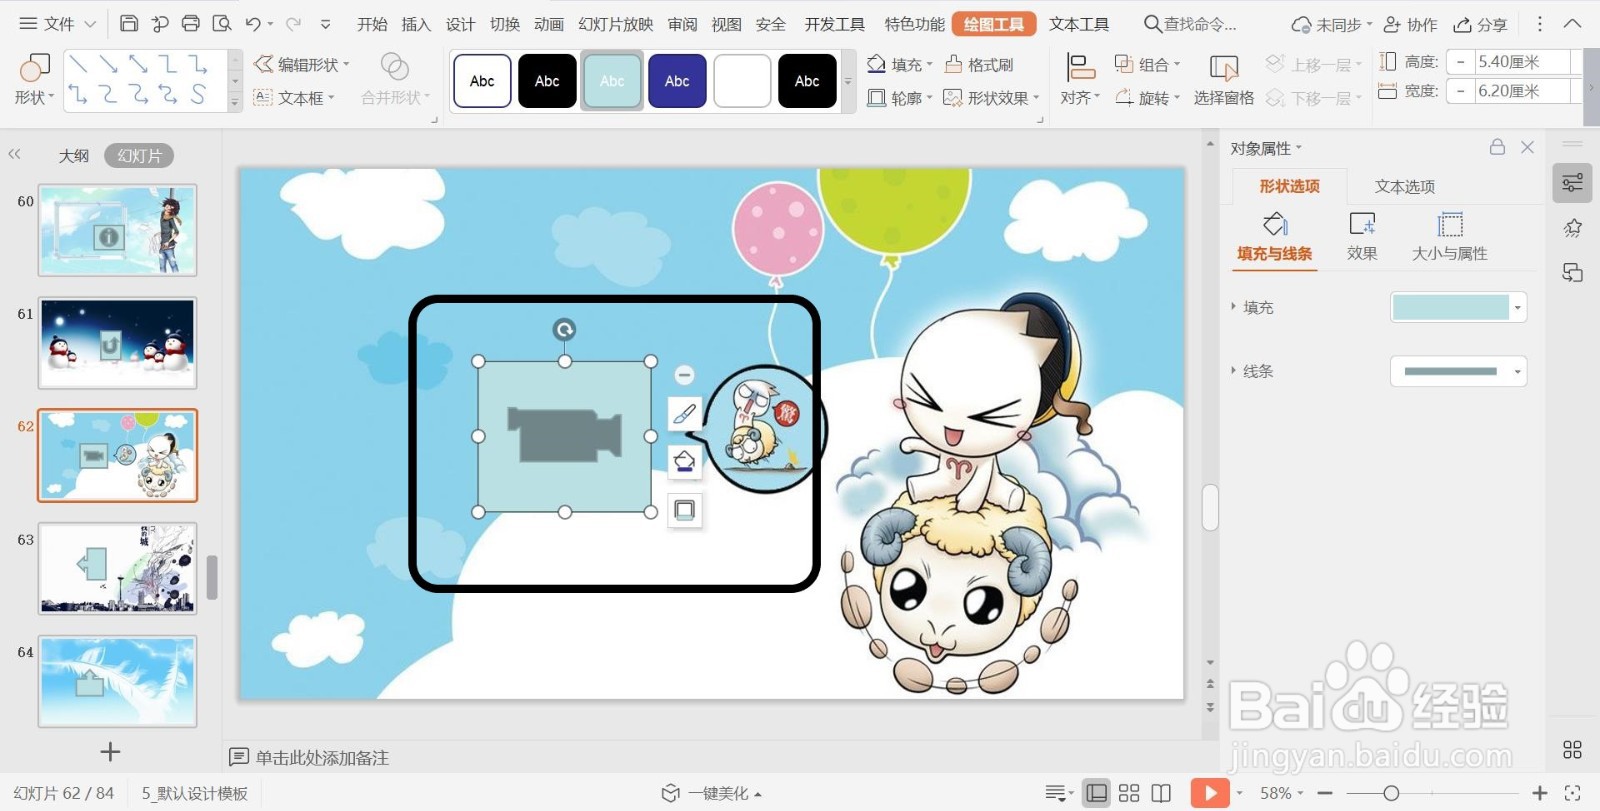1600x811 pixels.
Task: Click the 分享 share button
Action: coord(1481,24)
